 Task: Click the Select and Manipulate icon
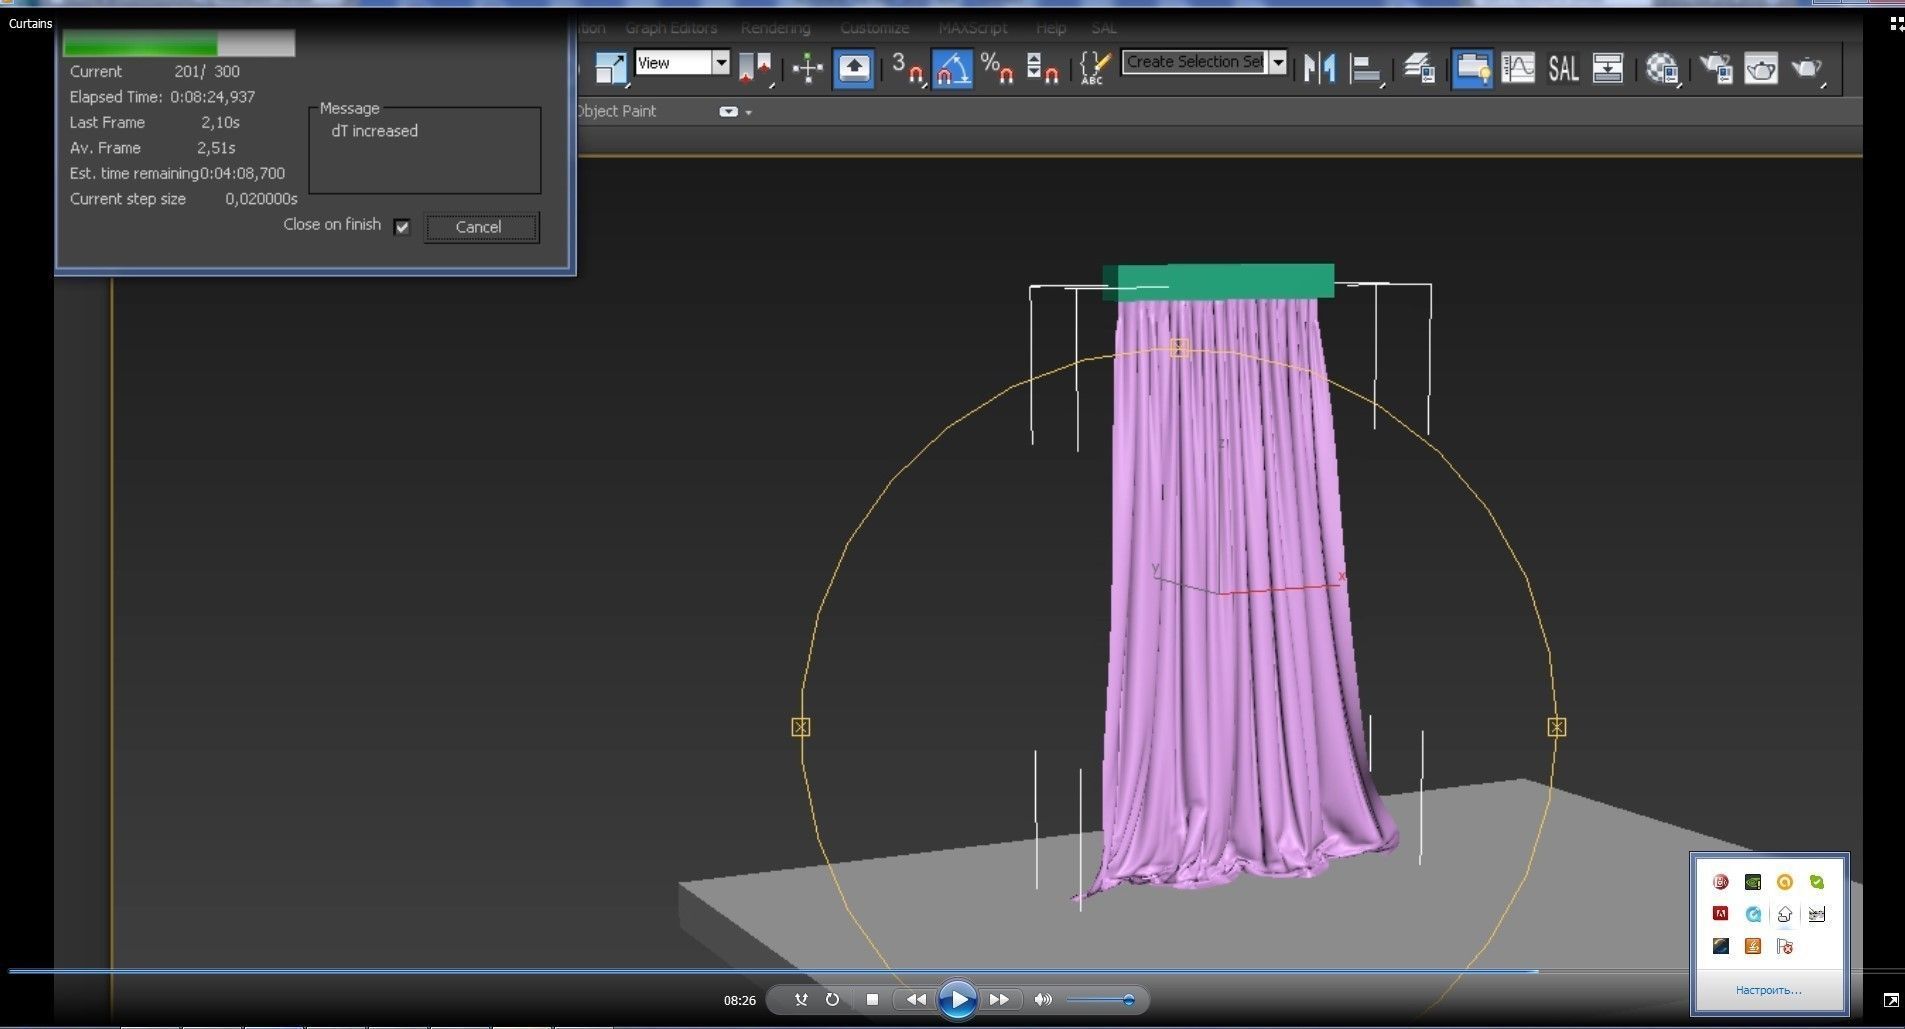(x=807, y=68)
